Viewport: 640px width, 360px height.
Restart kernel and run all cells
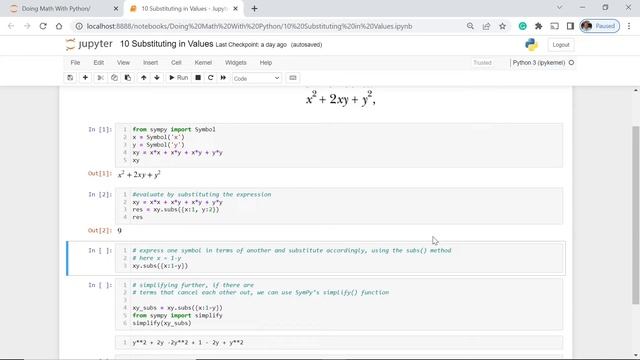point(223,78)
